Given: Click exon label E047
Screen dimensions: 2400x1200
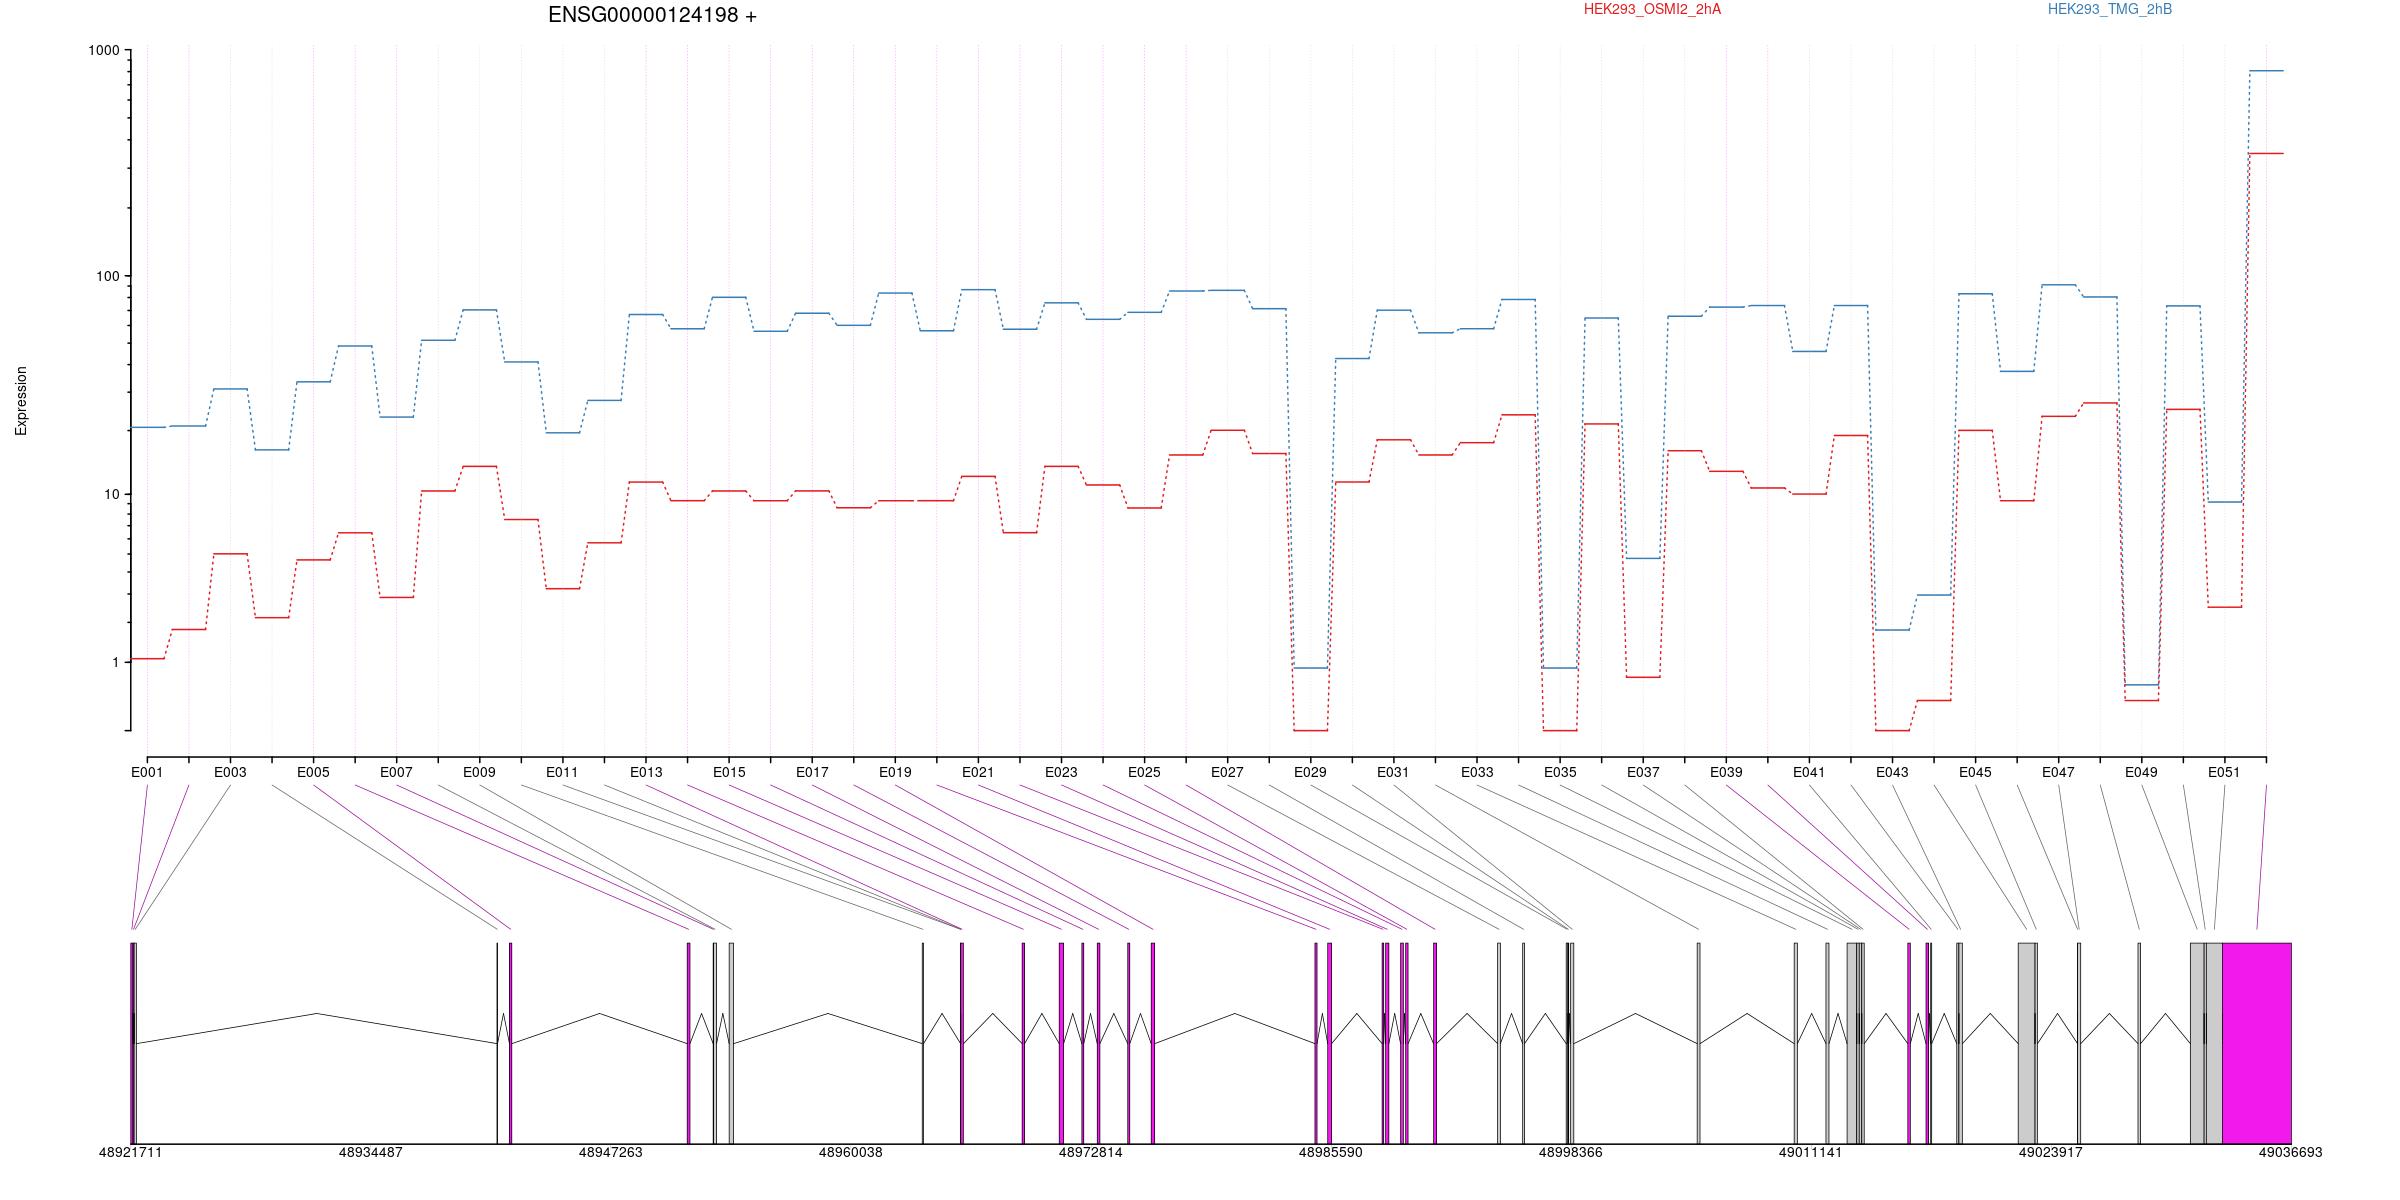Looking at the screenshot, I should coord(2058,772).
